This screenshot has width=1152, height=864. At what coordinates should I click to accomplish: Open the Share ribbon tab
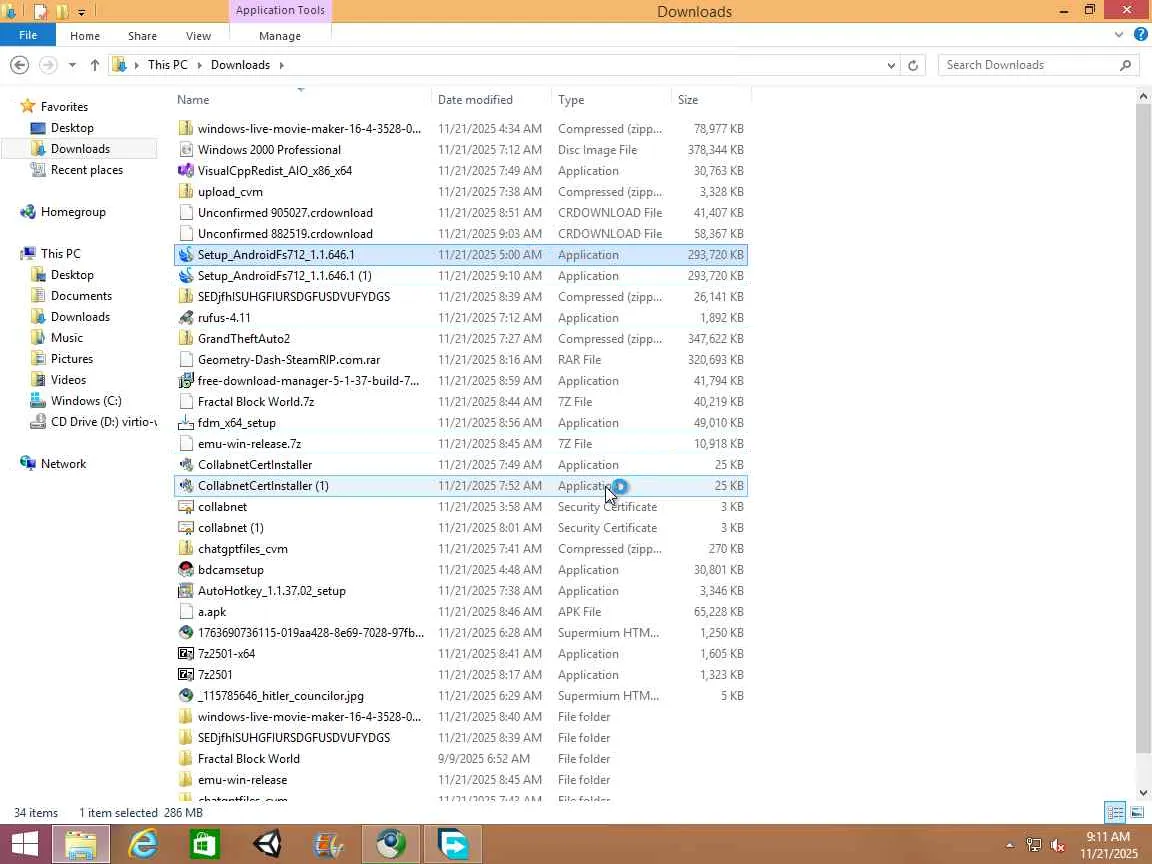pyautogui.click(x=142, y=36)
